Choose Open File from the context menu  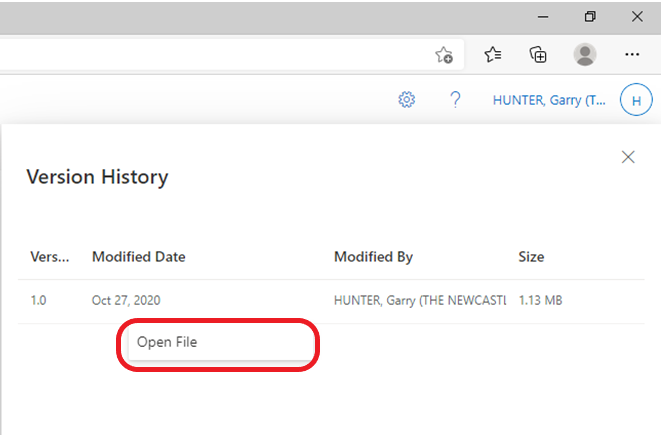(167, 343)
